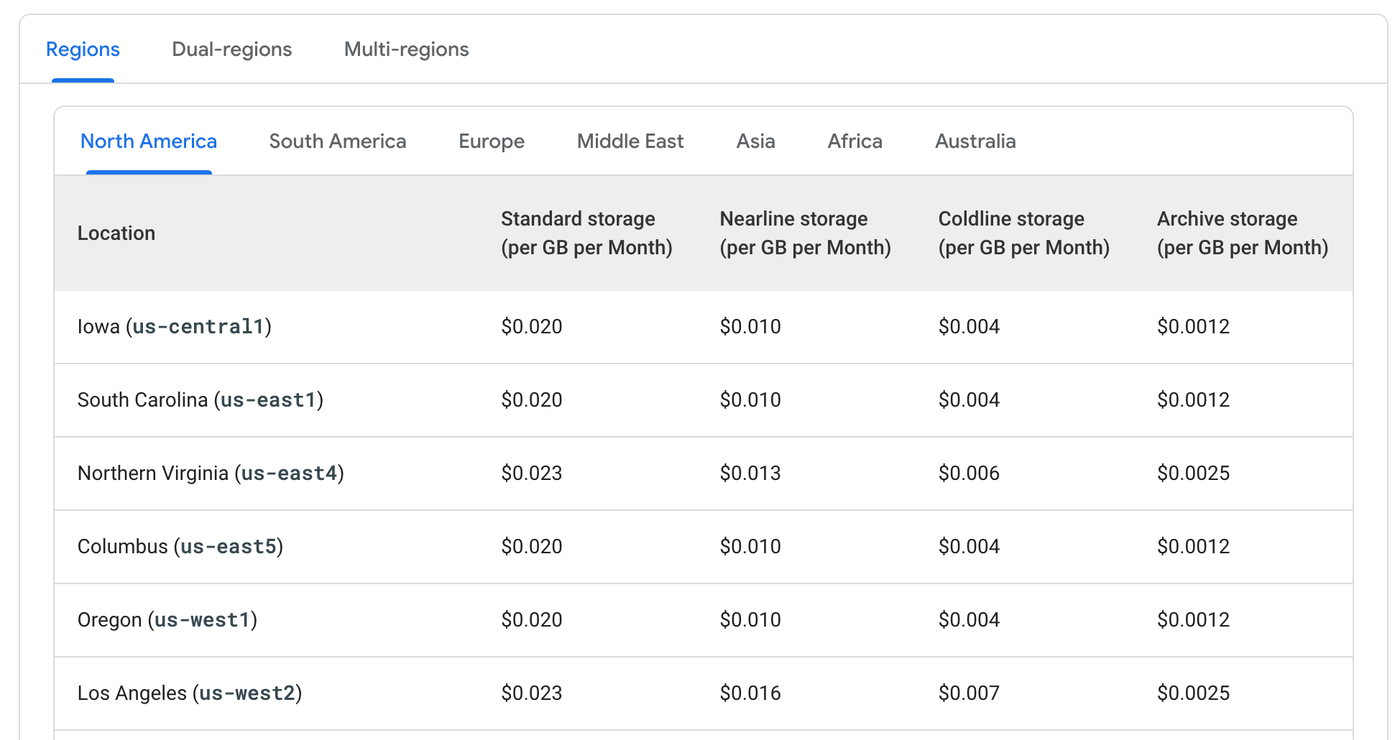Click the Nearline storage column header
The image size is (1400, 740).
805,233
